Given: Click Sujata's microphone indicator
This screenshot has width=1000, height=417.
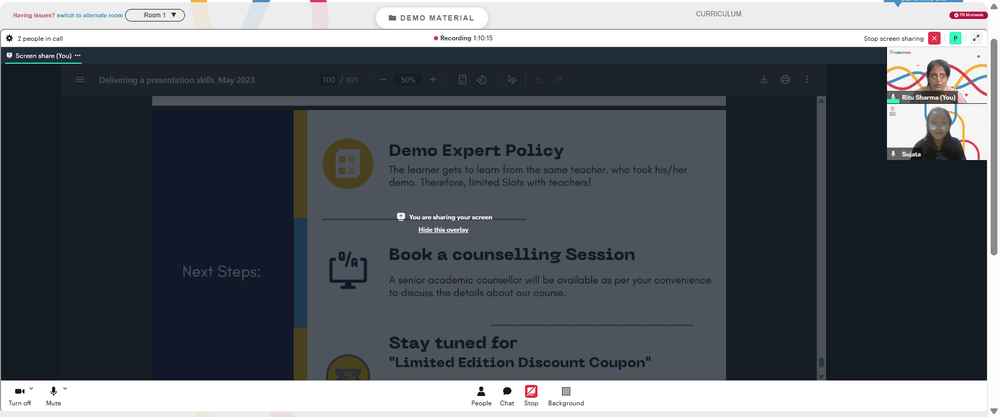Looking at the screenshot, I should 893,154.
